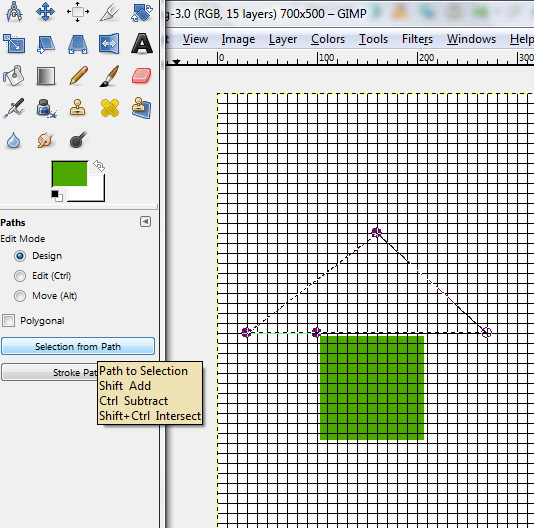This screenshot has width=534, height=528.
Task: Select the Blend gradient tool
Action: [45, 76]
